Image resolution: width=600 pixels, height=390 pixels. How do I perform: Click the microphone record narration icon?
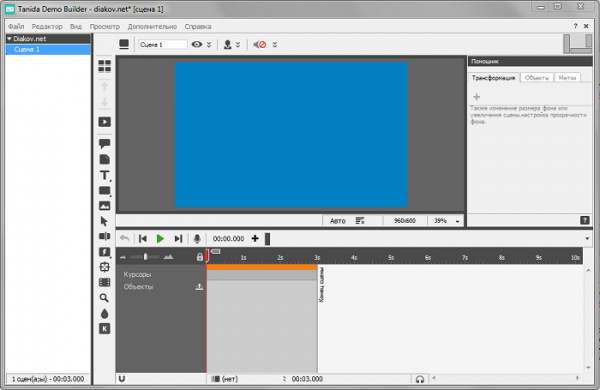pyautogui.click(x=197, y=239)
